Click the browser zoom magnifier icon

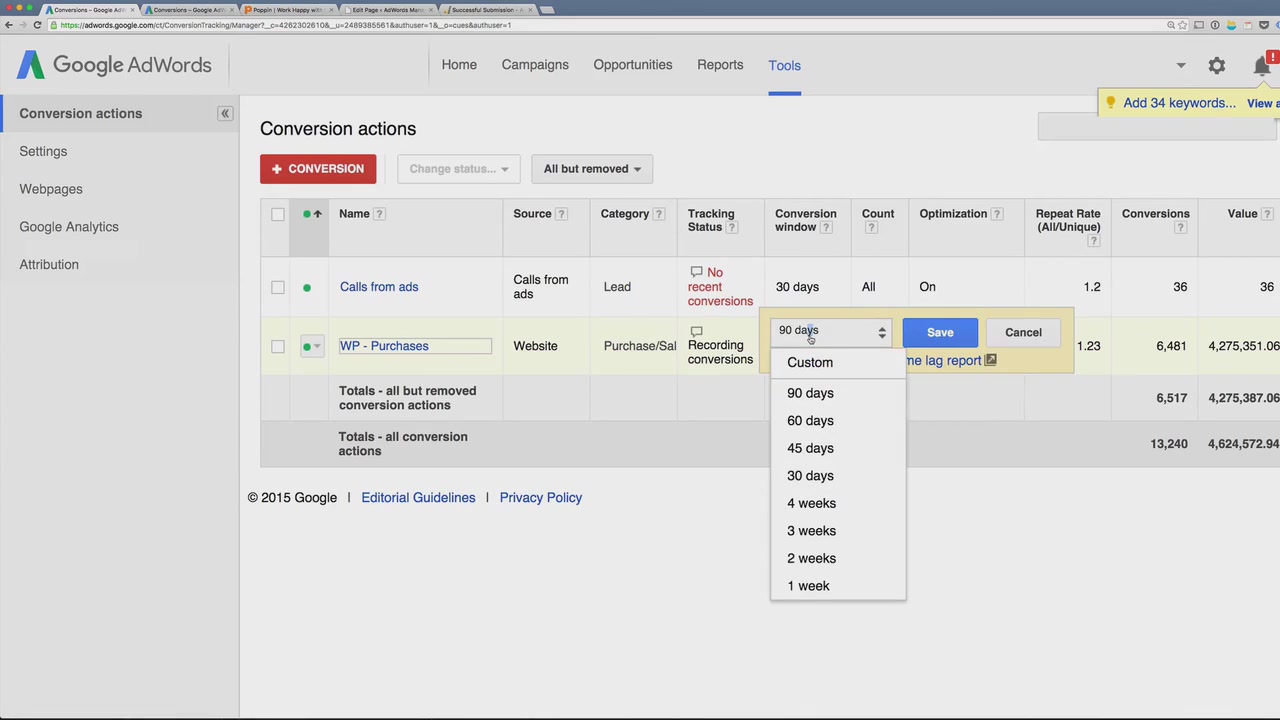tap(1170, 25)
